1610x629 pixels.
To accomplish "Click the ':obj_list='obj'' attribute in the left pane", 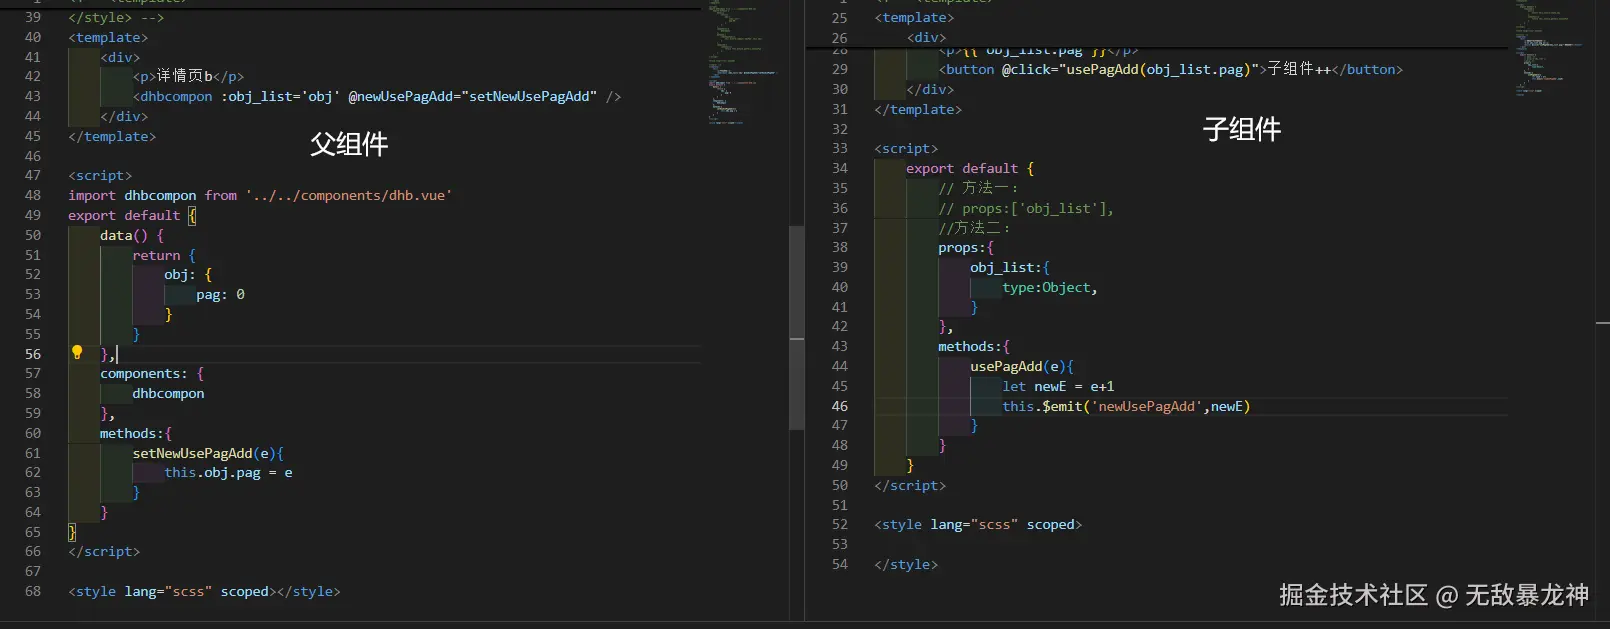I will coord(280,96).
